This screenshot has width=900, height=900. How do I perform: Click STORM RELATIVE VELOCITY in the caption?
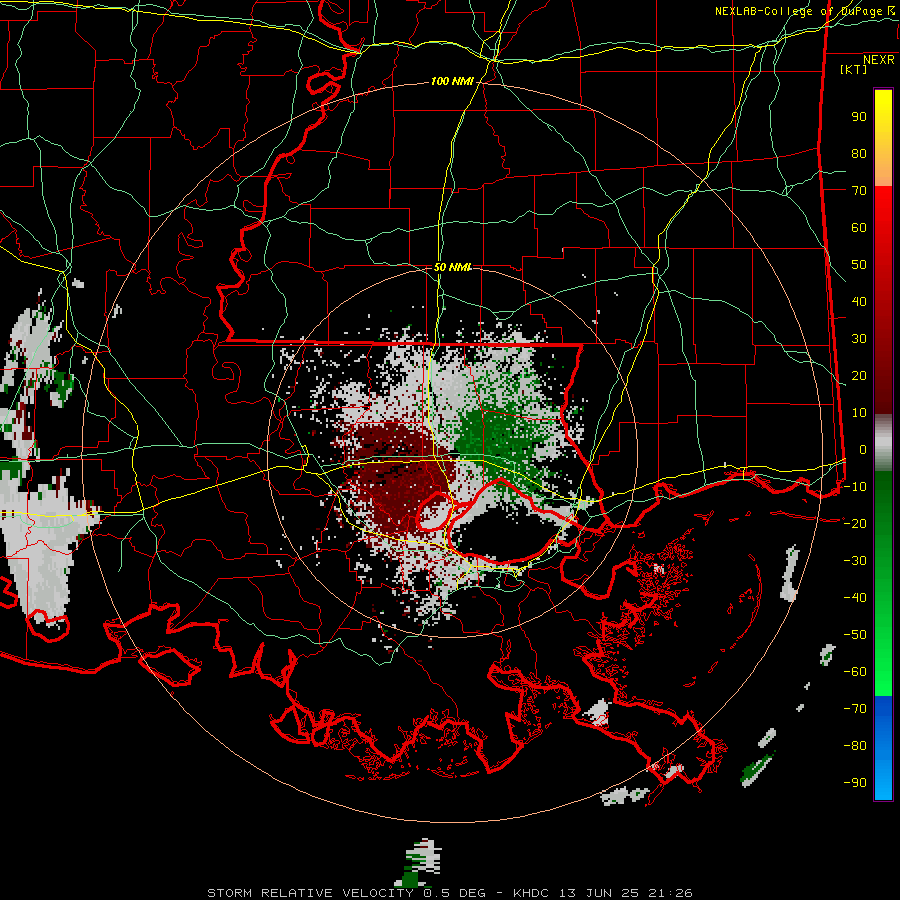pos(310,893)
